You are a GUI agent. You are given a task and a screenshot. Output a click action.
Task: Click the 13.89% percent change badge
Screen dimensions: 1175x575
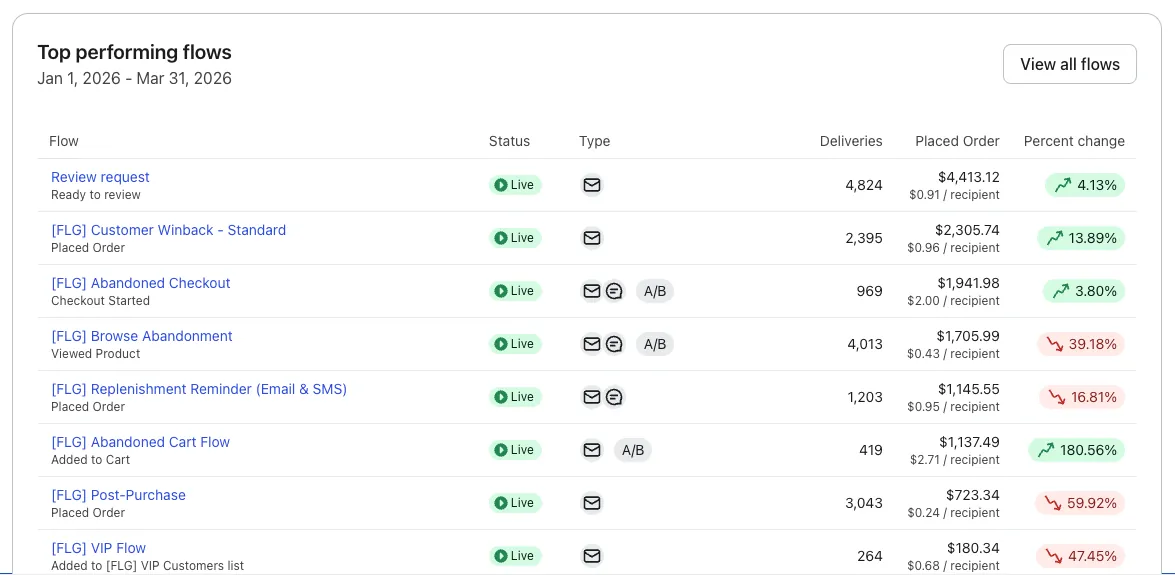point(1081,238)
